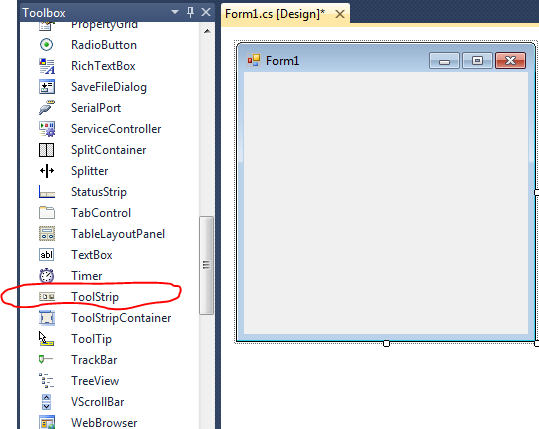The image size is (539, 429).
Task: Pick the ToolTip icon
Action: [x=46, y=339]
